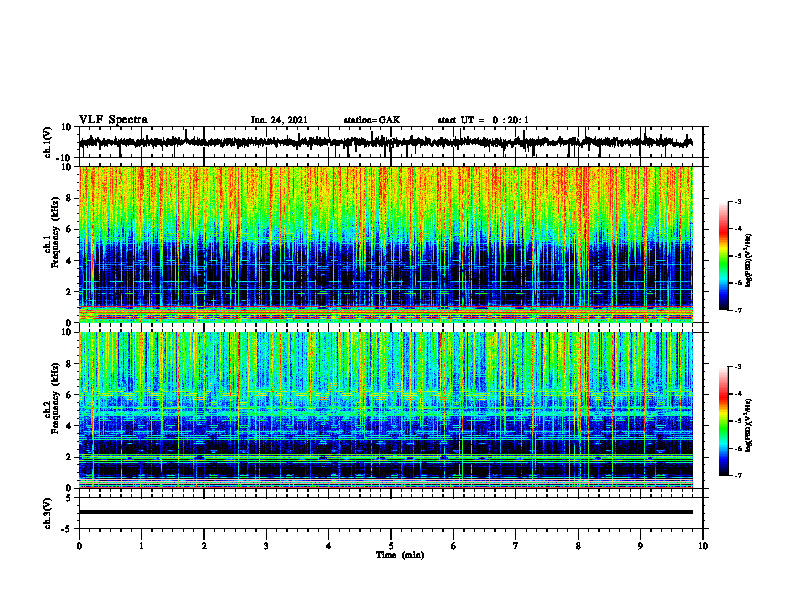
Task: Click the "3" tick on the time axis
Action: pyautogui.click(x=266, y=546)
